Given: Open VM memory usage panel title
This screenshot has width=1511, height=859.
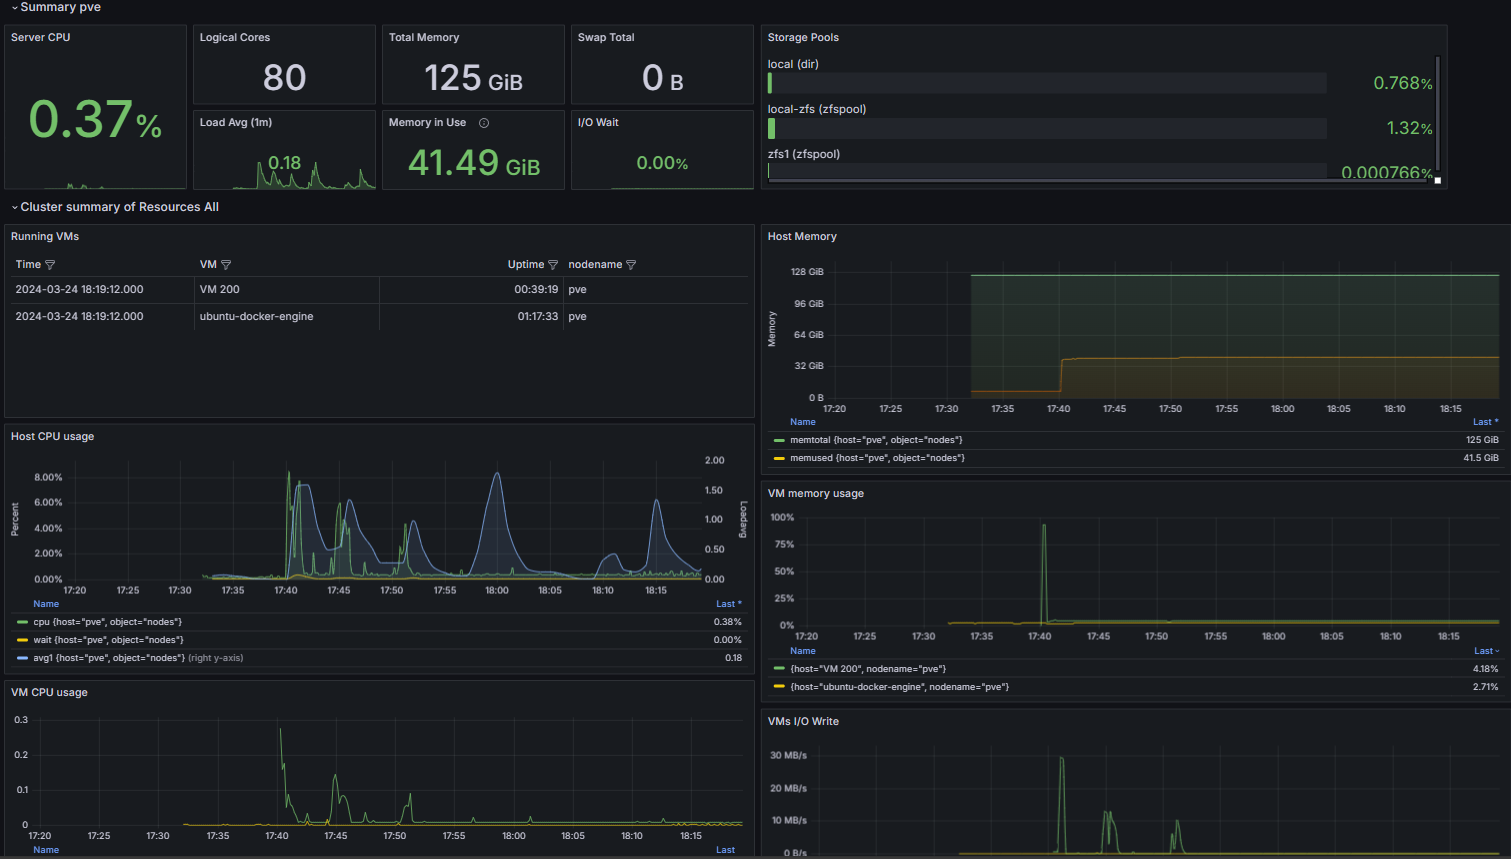Looking at the screenshot, I should click(816, 493).
